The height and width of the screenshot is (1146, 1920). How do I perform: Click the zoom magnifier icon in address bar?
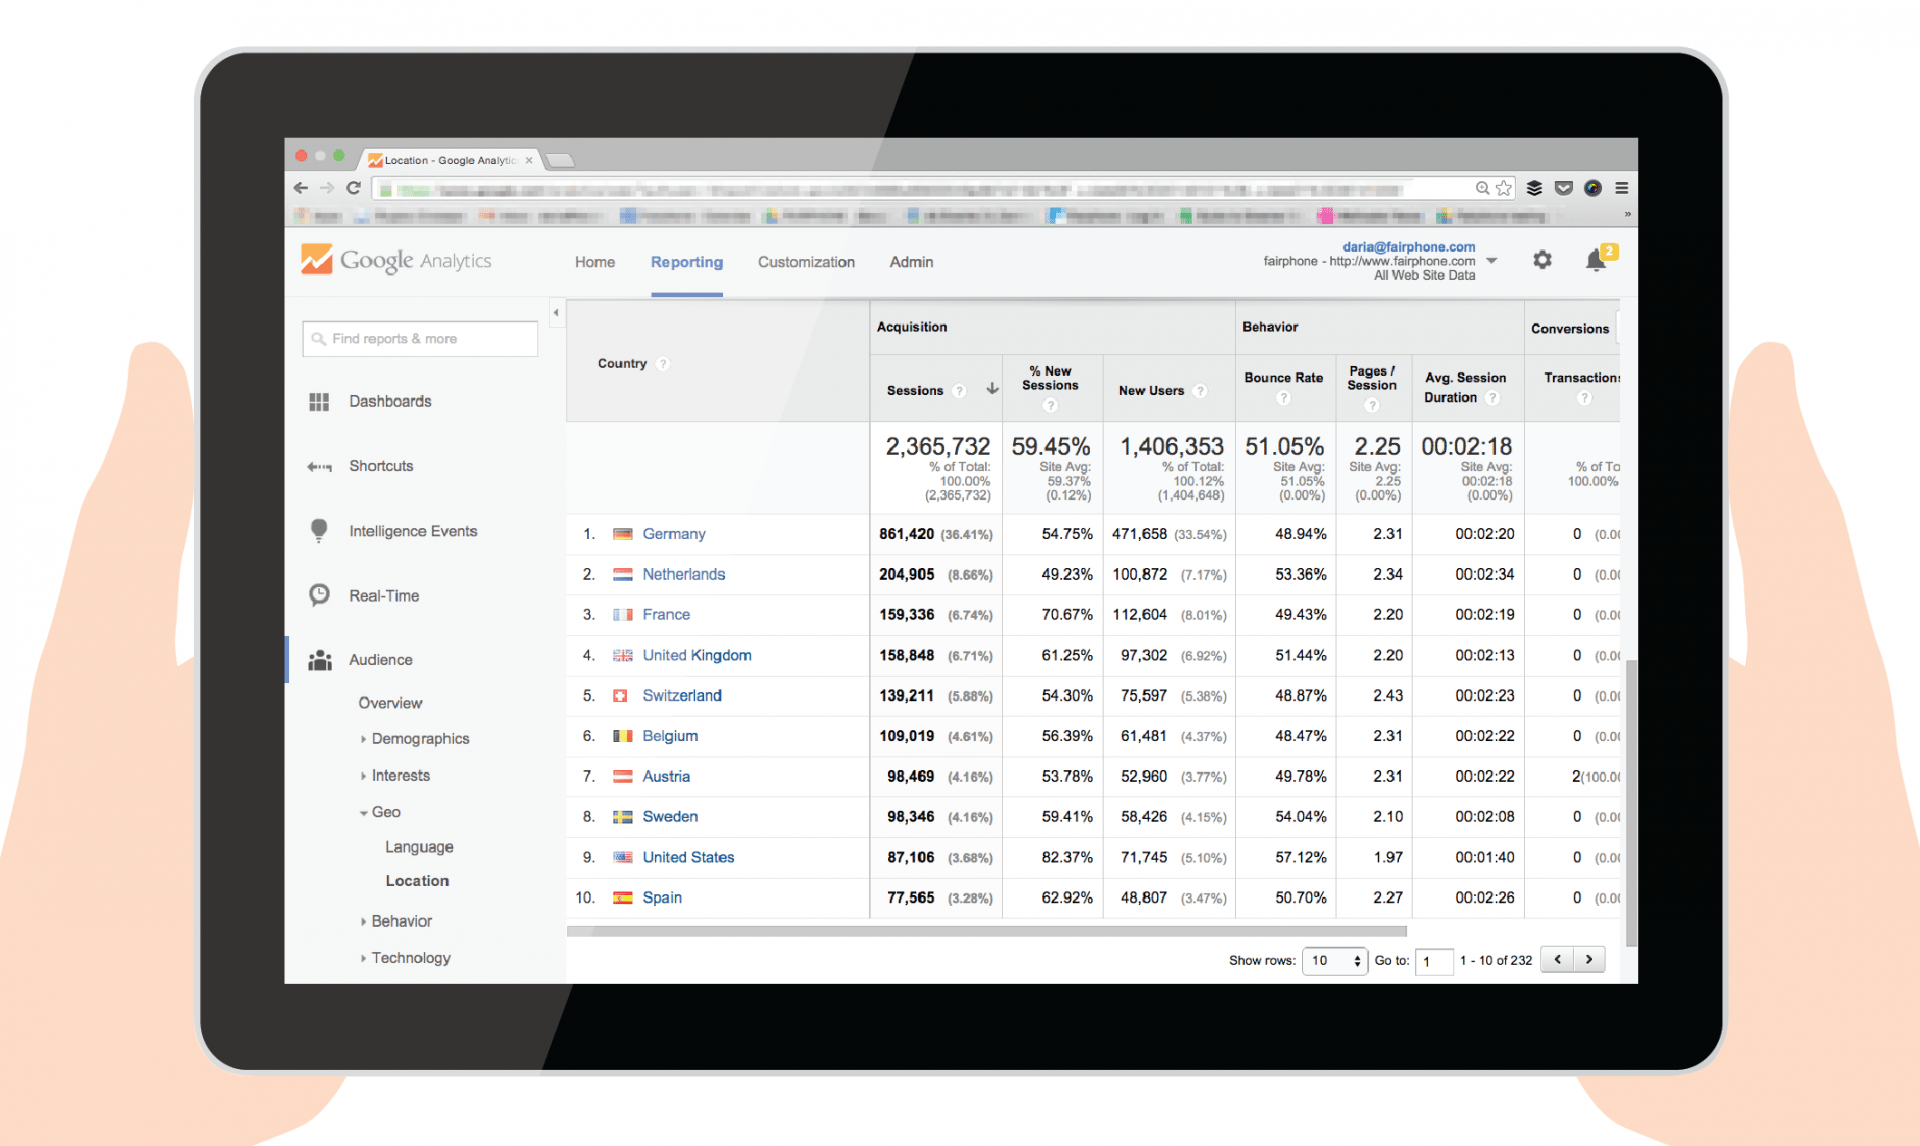(1483, 188)
